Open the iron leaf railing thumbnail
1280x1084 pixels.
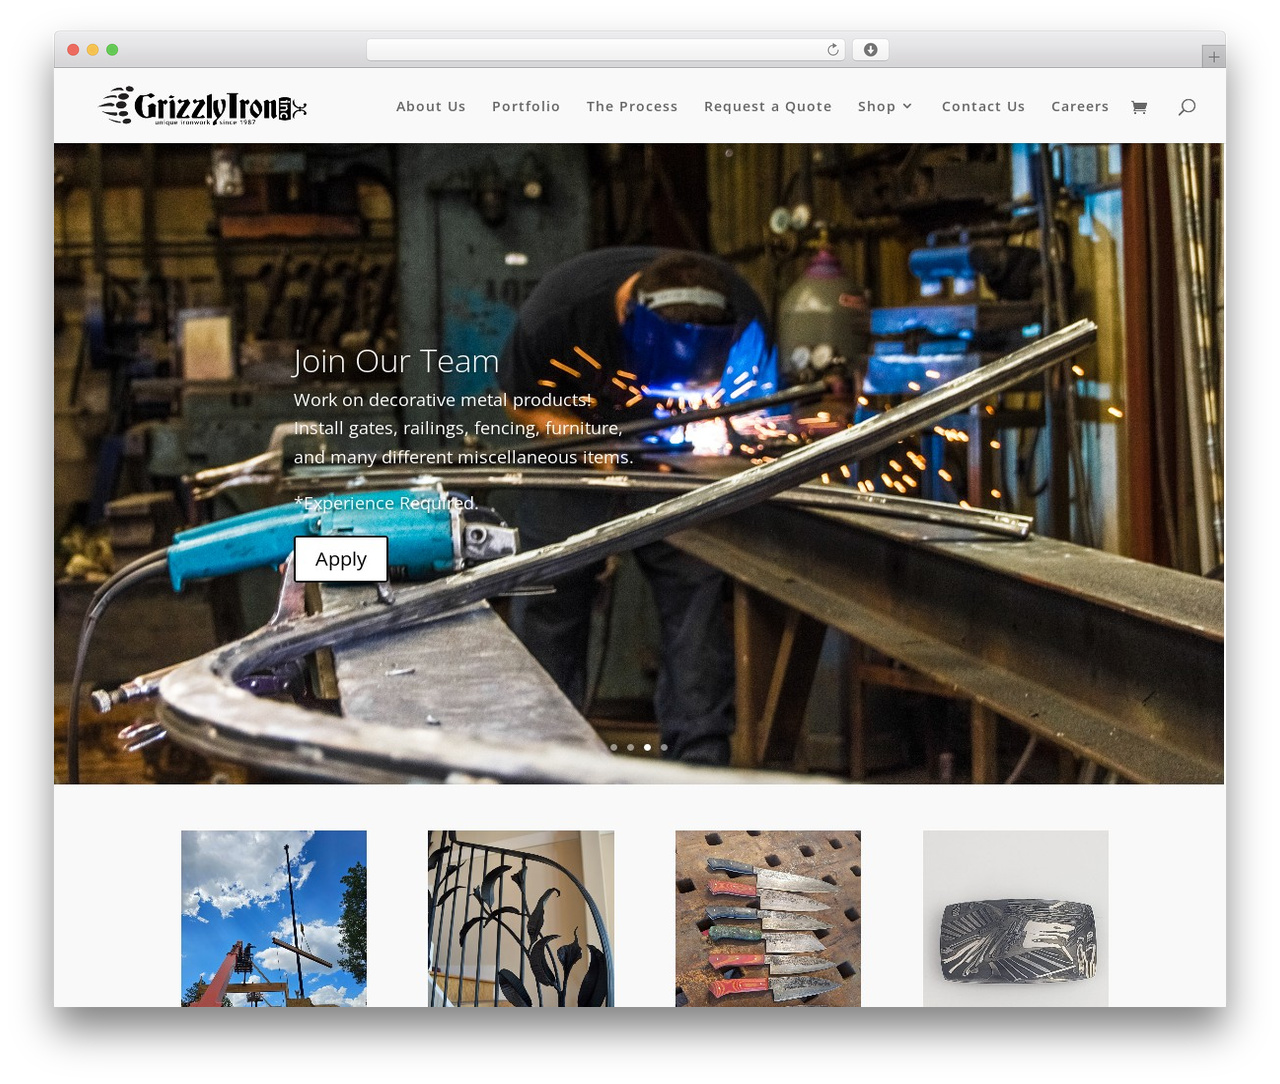click(x=521, y=918)
